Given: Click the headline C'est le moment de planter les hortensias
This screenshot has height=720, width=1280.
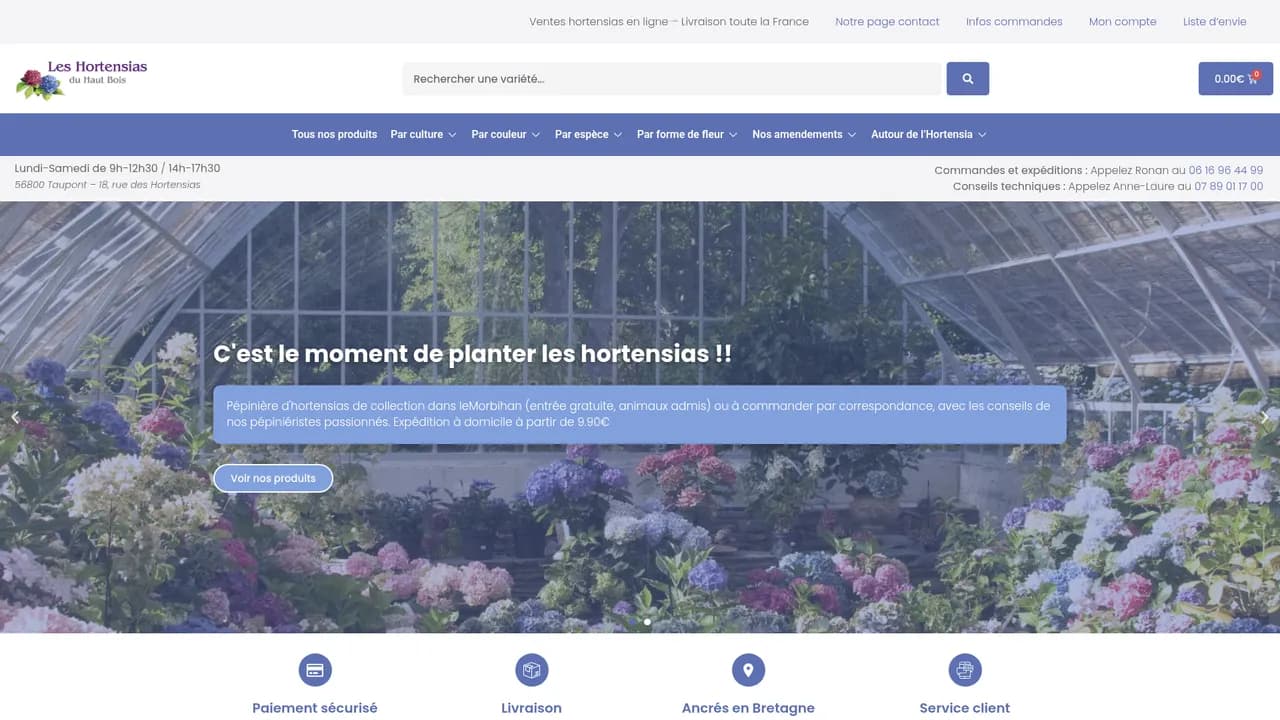Looking at the screenshot, I should [472, 353].
